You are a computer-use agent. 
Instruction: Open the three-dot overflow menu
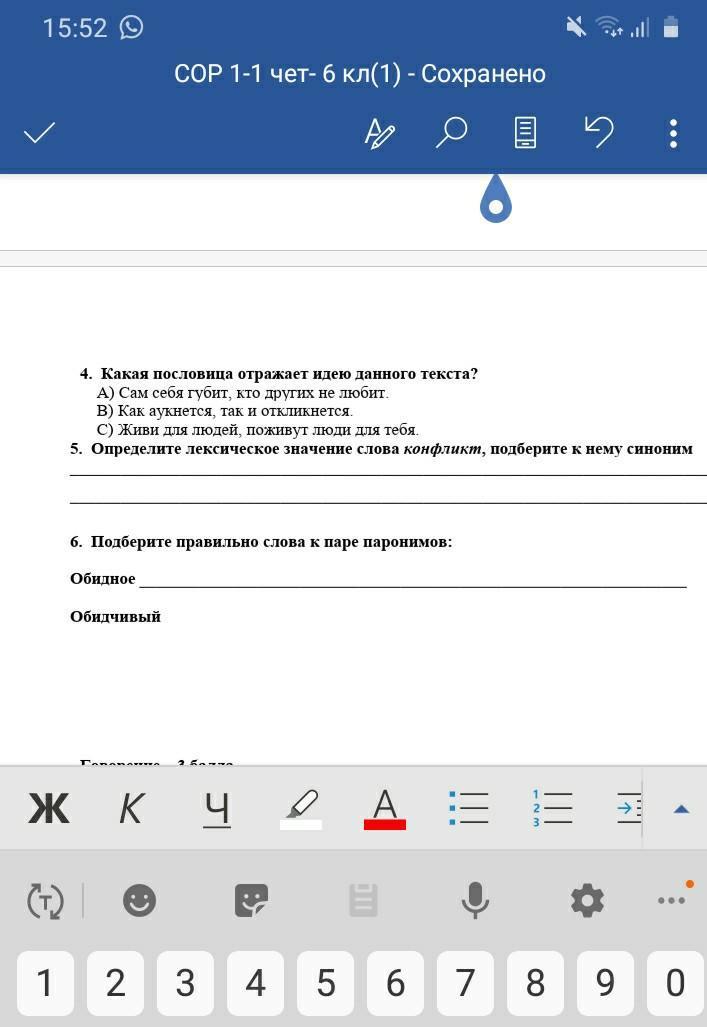674,133
